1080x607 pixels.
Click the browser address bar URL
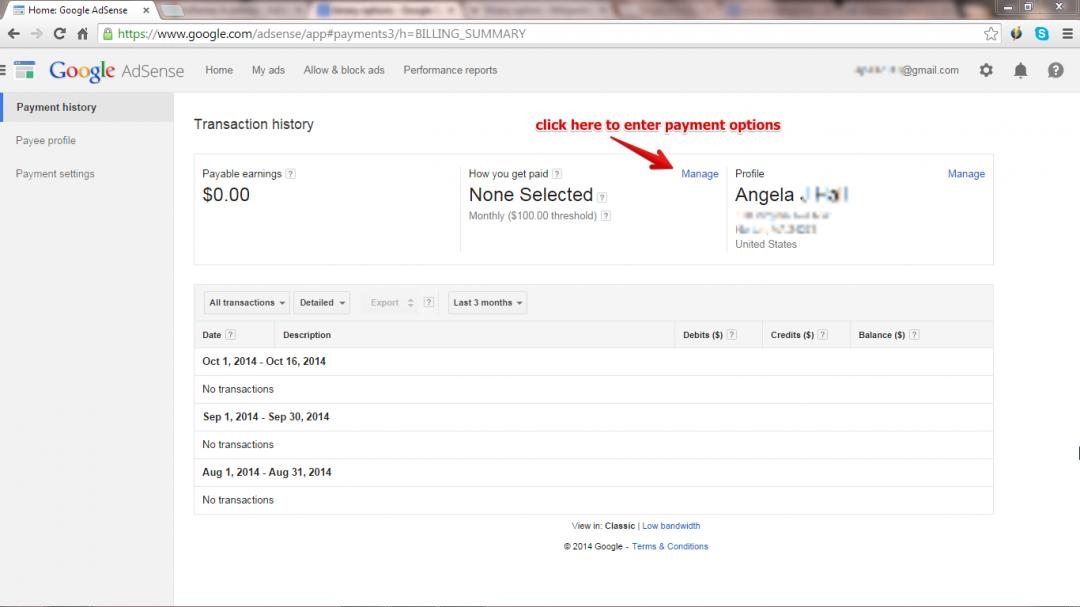coord(322,34)
